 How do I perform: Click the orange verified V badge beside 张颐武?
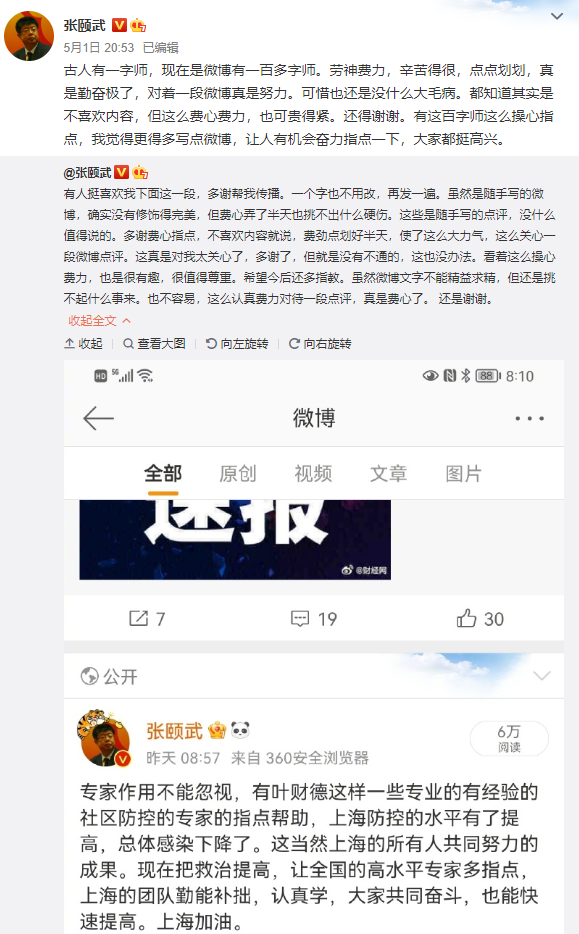point(119,25)
